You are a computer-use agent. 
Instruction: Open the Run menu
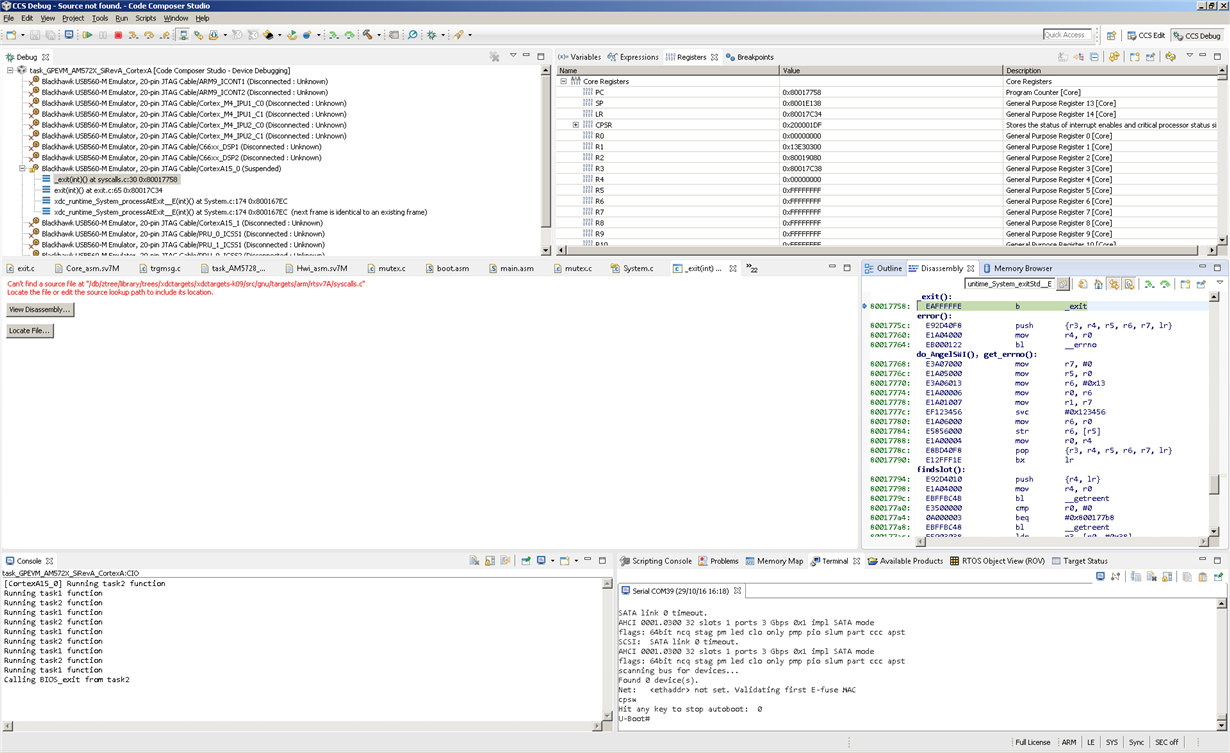point(121,18)
